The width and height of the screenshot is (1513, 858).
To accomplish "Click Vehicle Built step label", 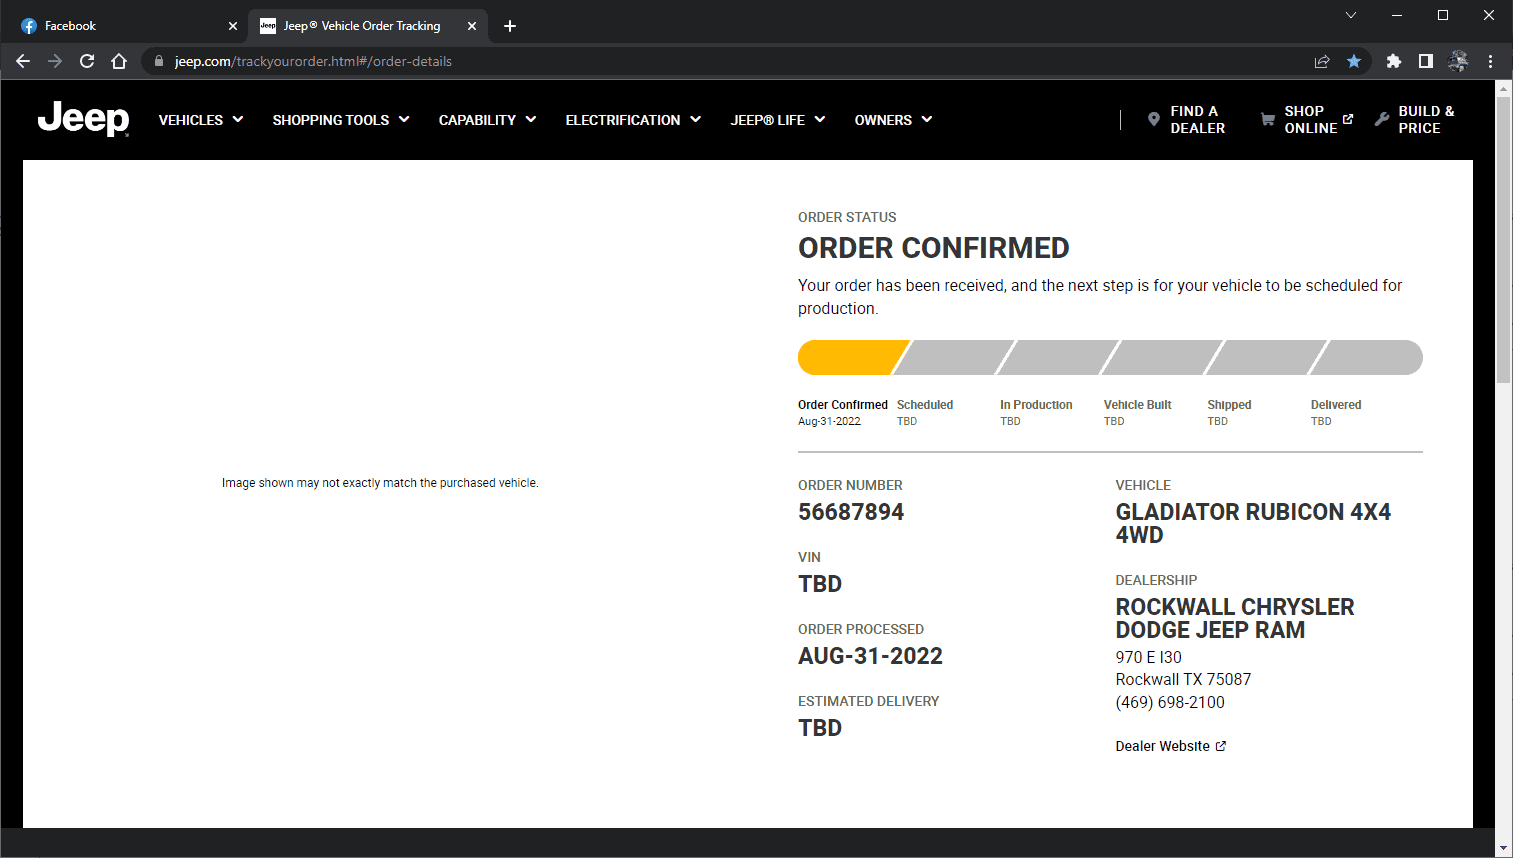I will click(1137, 405).
